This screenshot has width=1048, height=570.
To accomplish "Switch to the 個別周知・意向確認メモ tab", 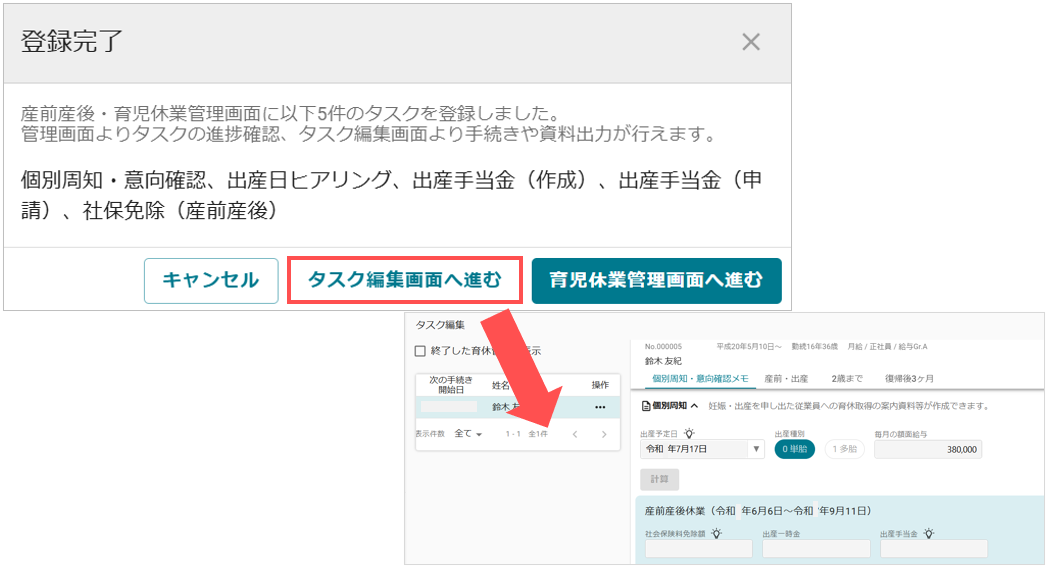I will click(700, 379).
